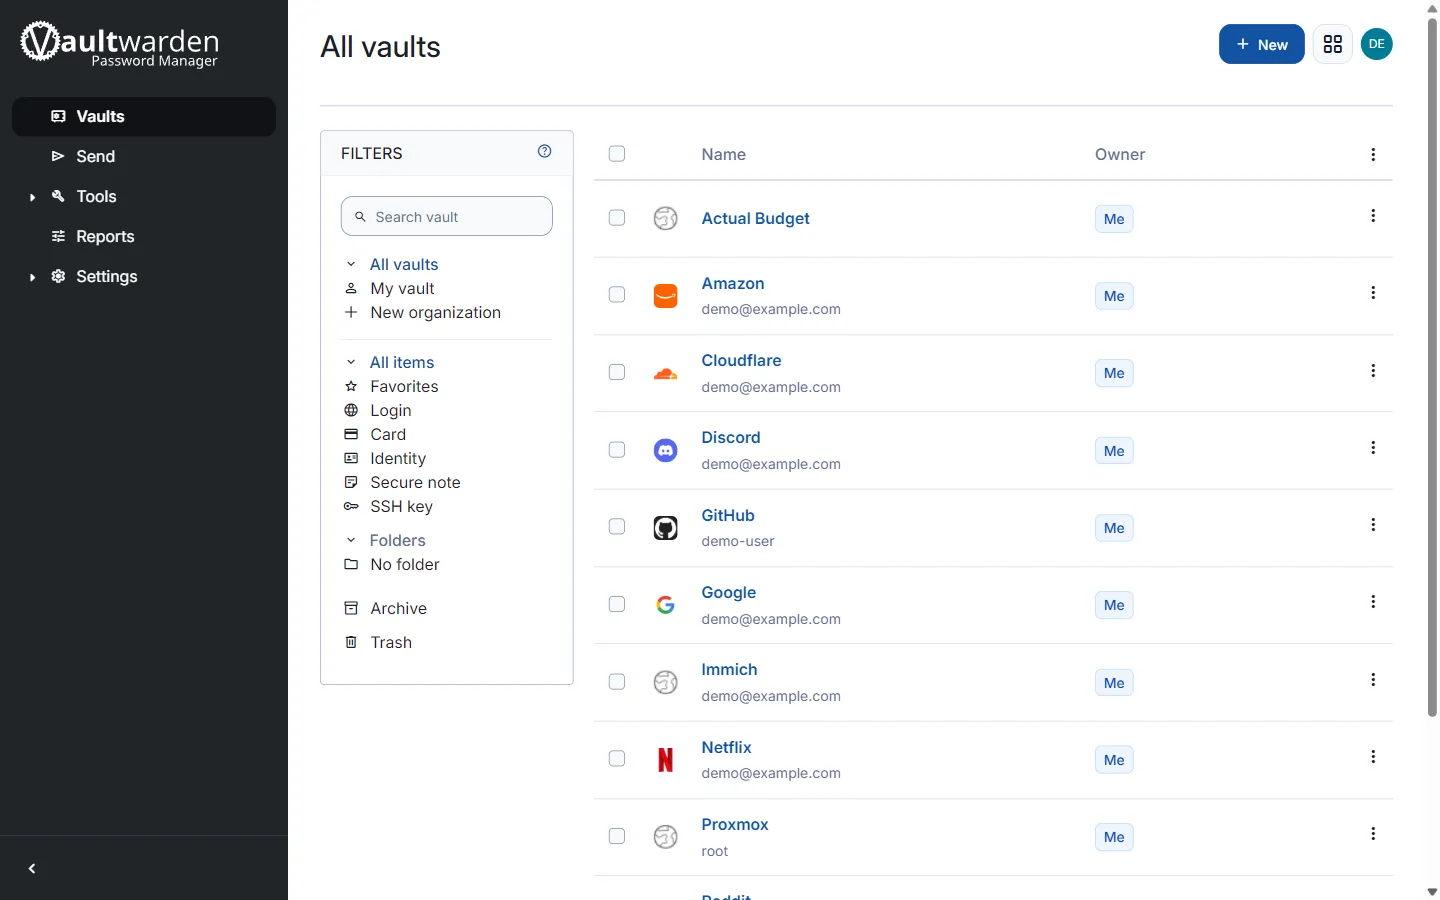Check the Actual Budget row checkbox
Image resolution: width=1440 pixels, height=900 pixels.
tap(617, 218)
